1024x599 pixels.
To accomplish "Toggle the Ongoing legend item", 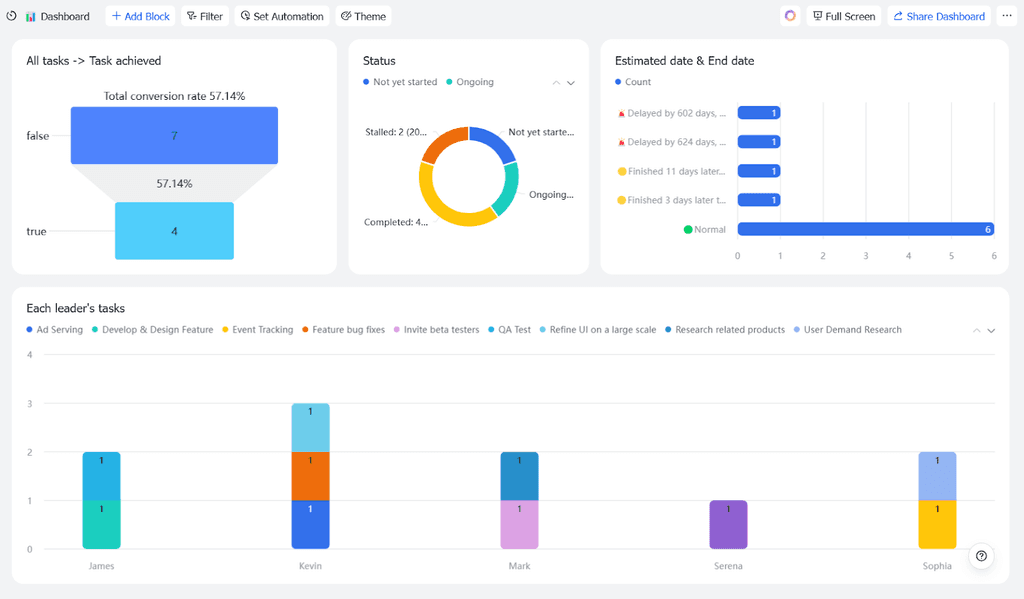I will click(x=470, y=82).
